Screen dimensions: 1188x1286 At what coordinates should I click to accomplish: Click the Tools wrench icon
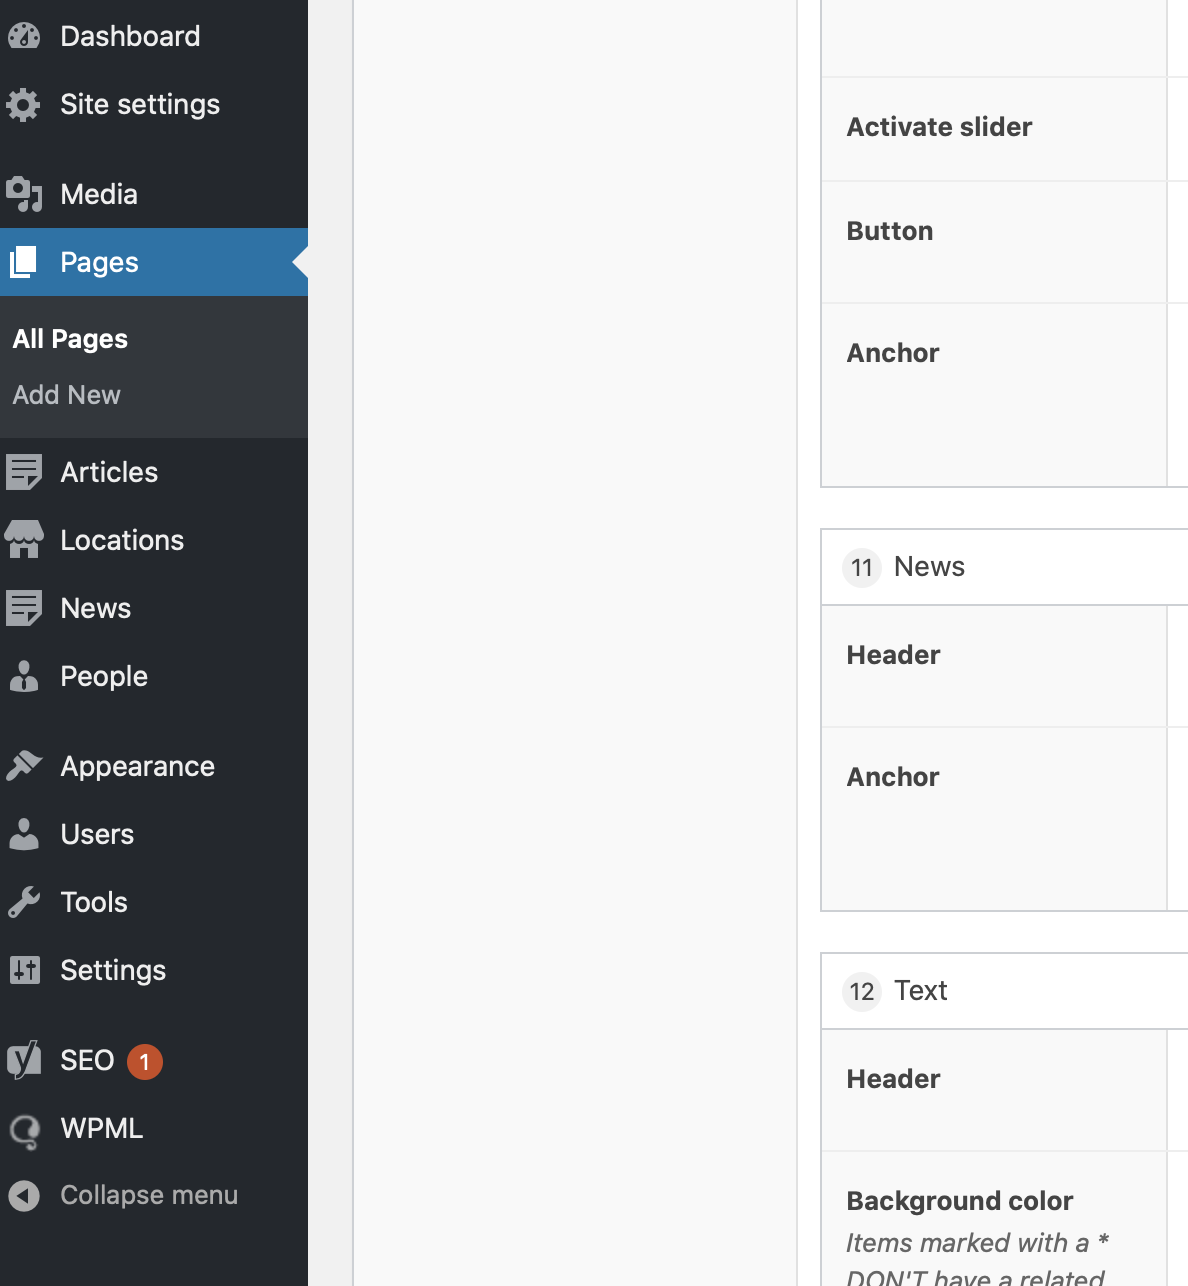coord(24,902)
